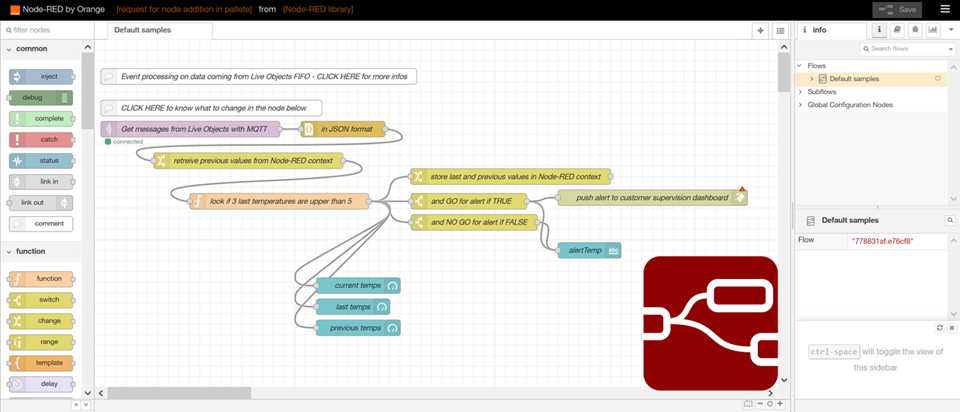Collapse the common palette category
The image size is (960, 412).
[9, 49]
